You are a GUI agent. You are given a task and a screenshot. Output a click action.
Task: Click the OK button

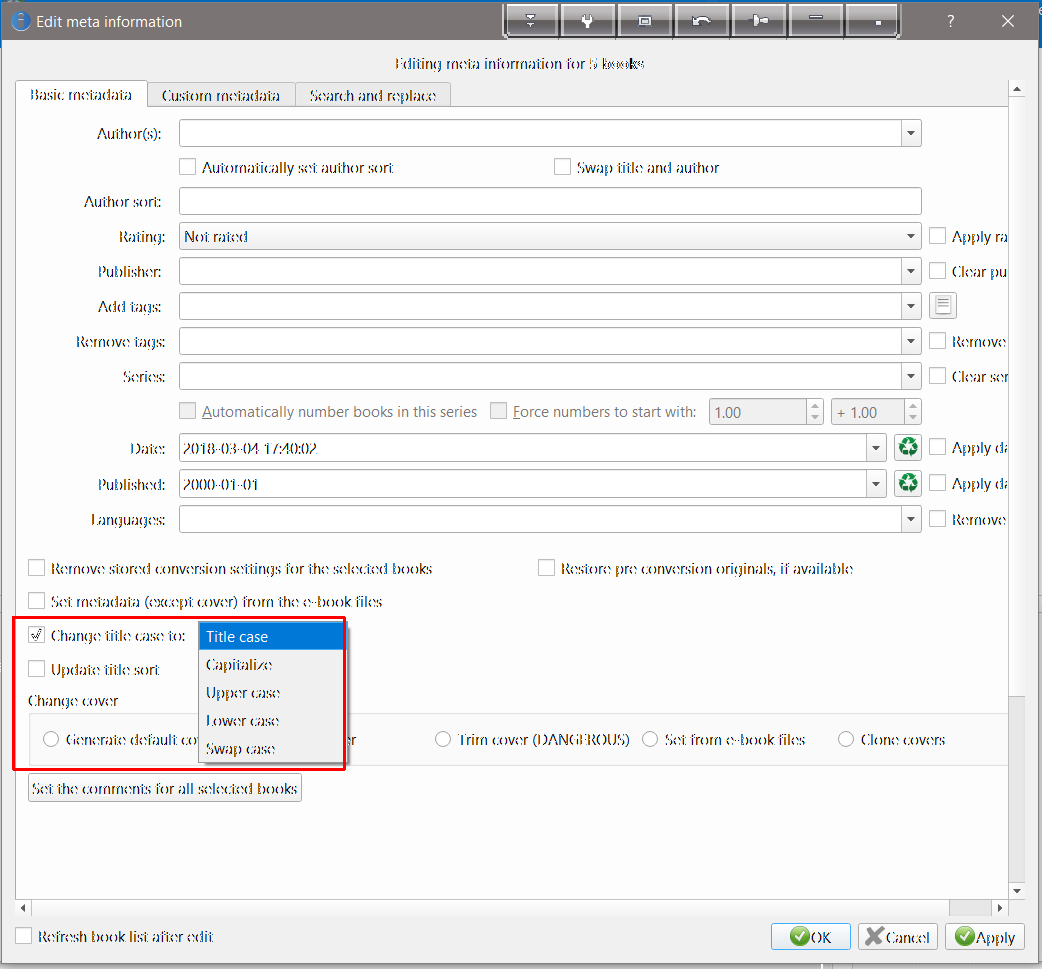810,936
